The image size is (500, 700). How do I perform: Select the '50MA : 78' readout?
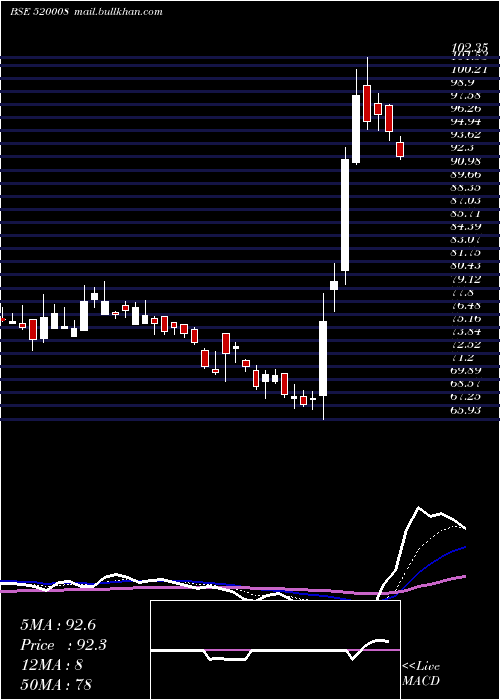pos(56,684)
